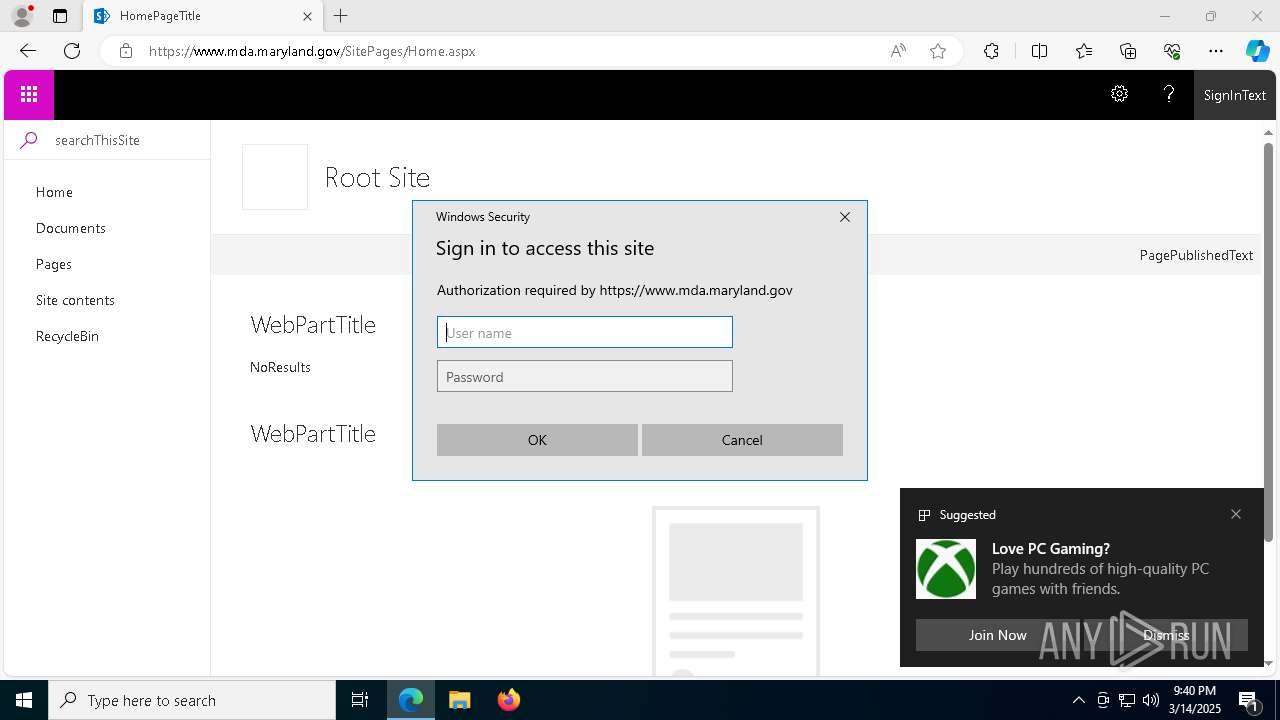Open the notification center icon
The height and width of the screenshot is (720, 1280).
pos(1250,702)
